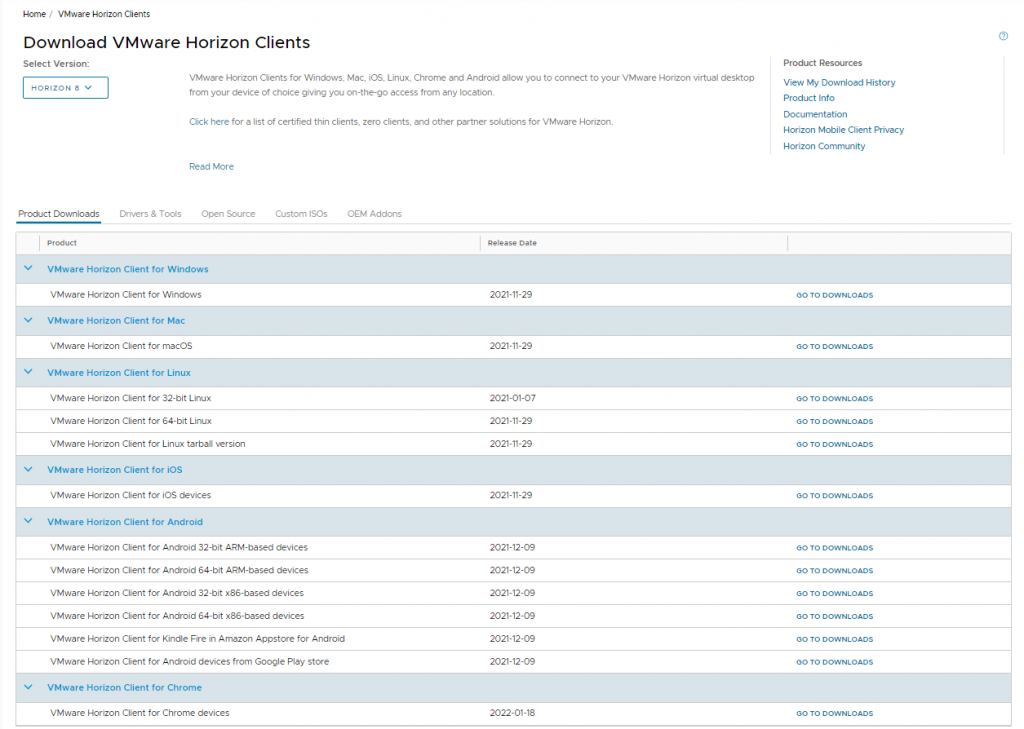The image size is (1024, 729).
Task: Switch to the Drivers & Tools tab
Action: (x=150, y=214)
